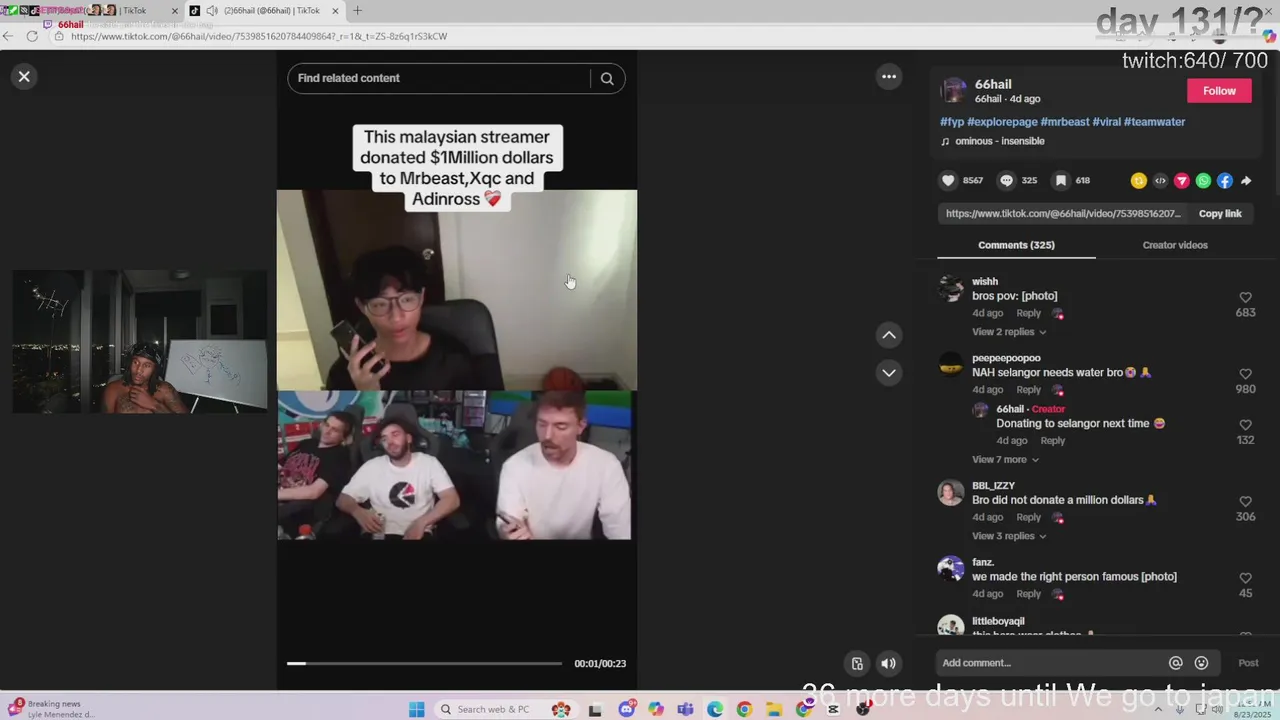This screenshot has width=1280, height=720.
Task: Send to friends via red paper-plane icon
Action: pos(1182,181)
